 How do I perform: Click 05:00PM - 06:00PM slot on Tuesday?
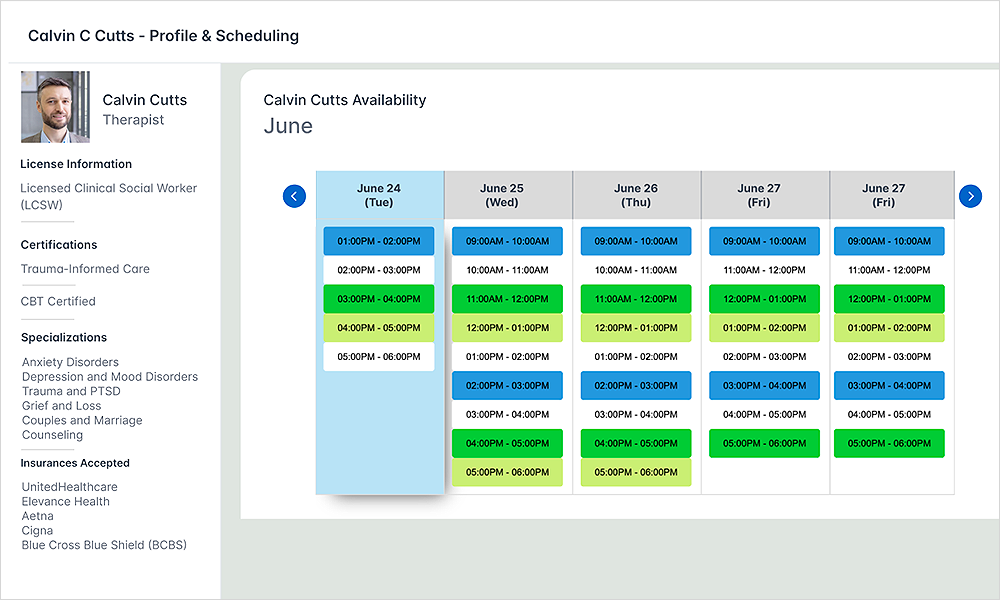tap(379, 357)
